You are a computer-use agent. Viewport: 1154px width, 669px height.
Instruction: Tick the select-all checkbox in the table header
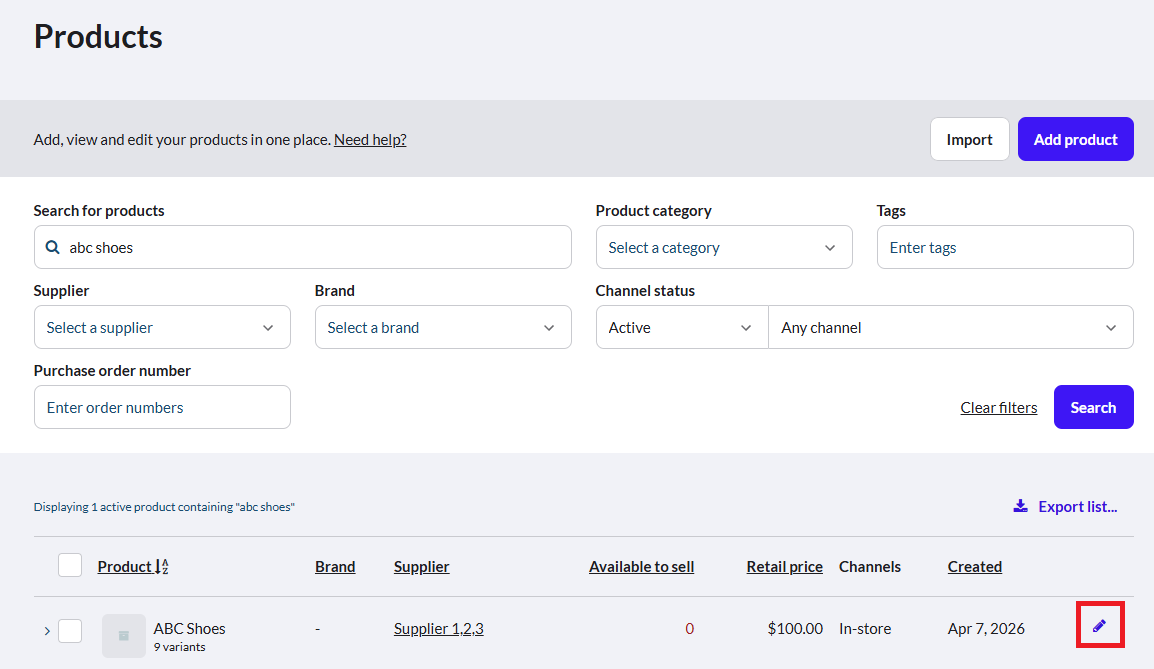point(70,565)
